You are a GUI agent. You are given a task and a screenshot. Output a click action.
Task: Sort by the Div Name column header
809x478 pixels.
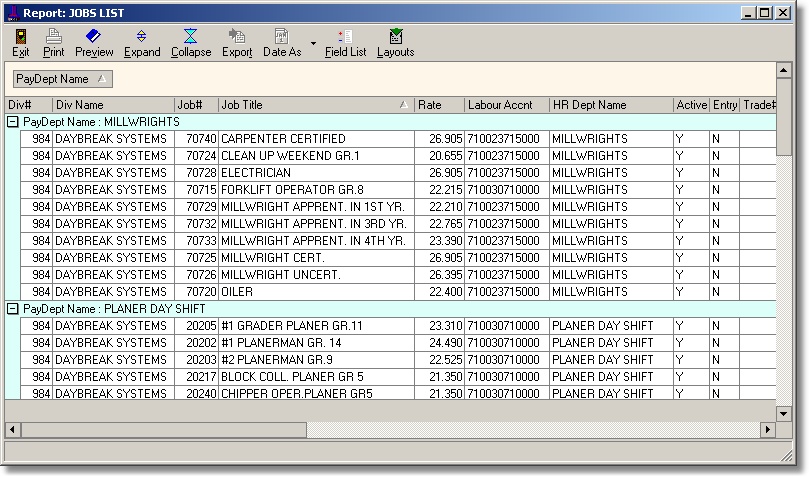coord(114,105)
